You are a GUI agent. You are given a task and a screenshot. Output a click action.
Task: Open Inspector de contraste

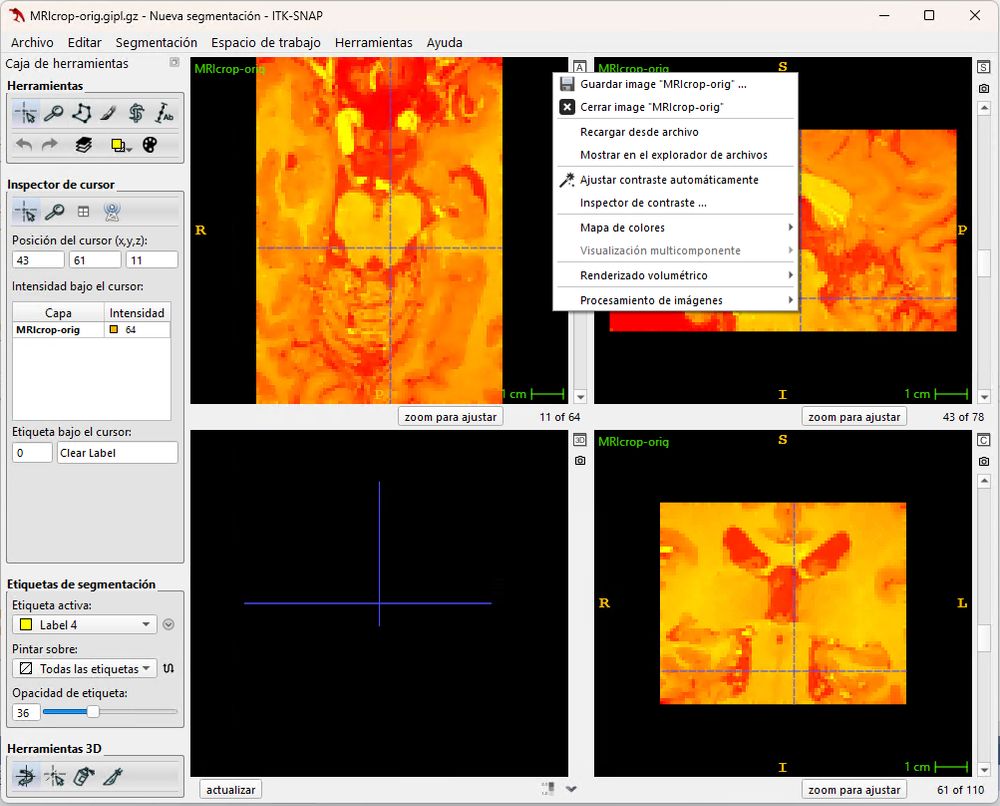point(675,203)
